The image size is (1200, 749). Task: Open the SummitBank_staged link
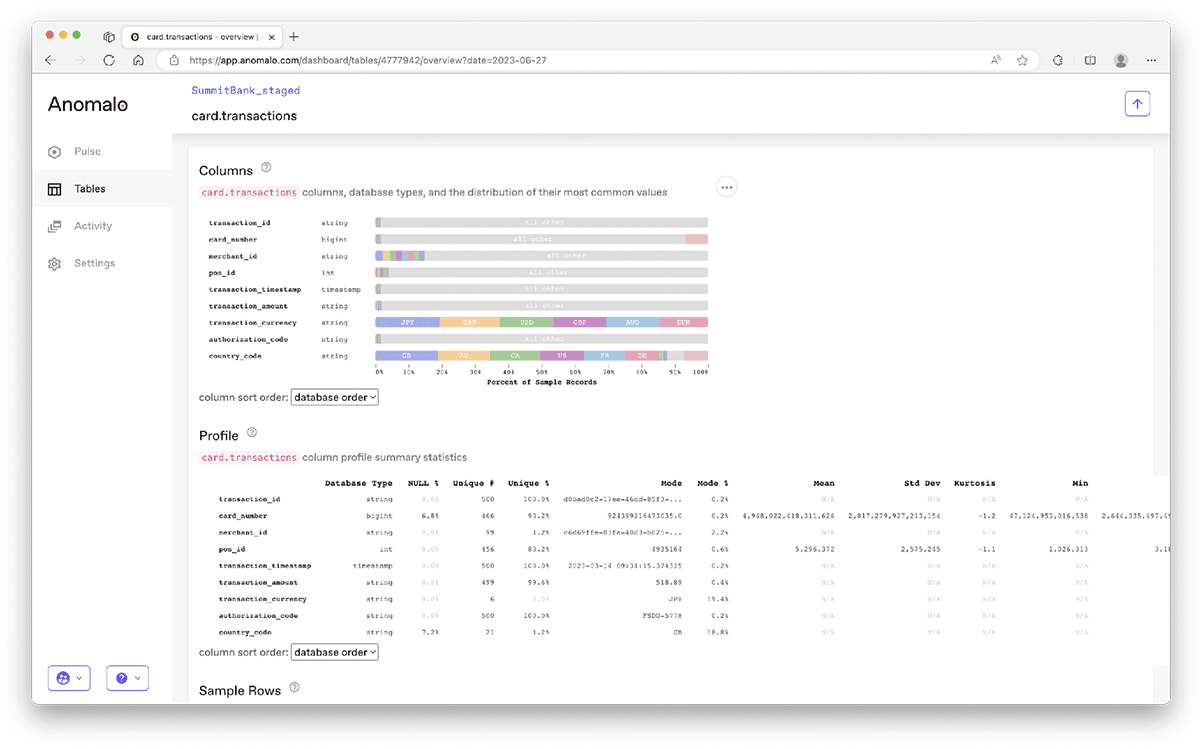pos(245,90)
